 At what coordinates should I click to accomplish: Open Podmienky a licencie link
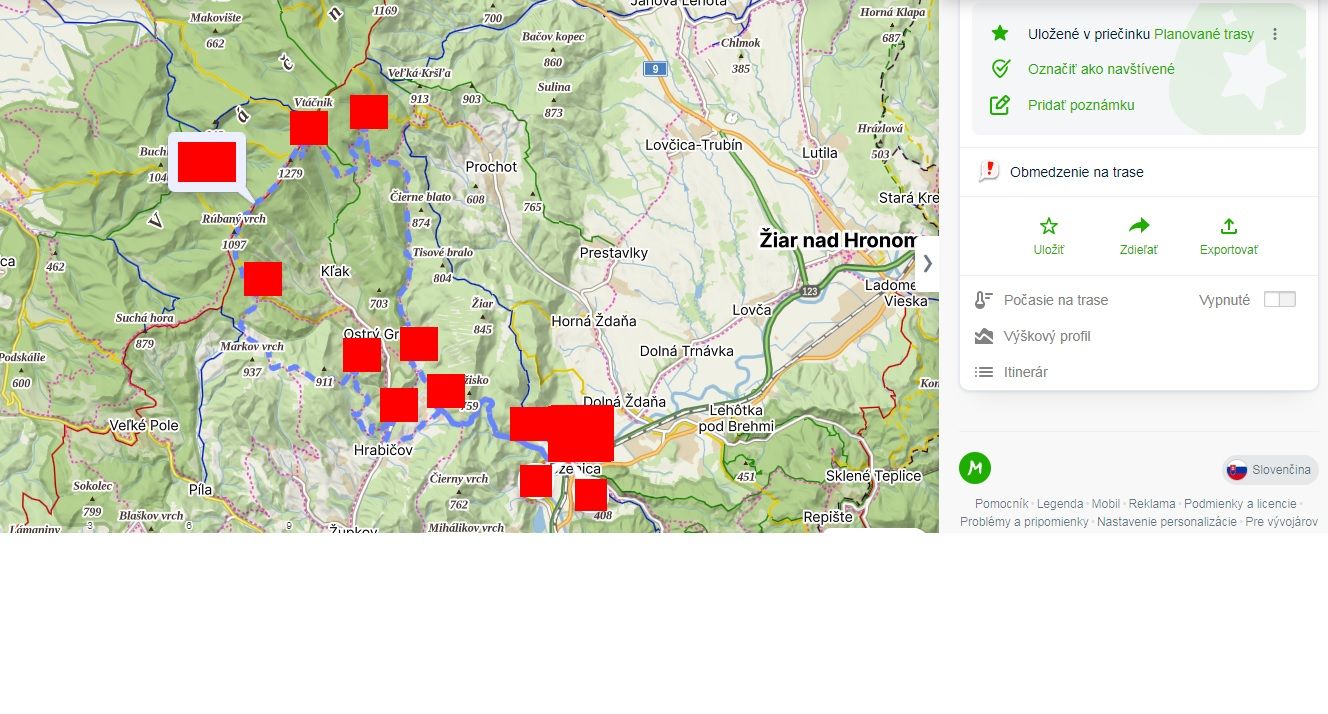coord(1240,504)
